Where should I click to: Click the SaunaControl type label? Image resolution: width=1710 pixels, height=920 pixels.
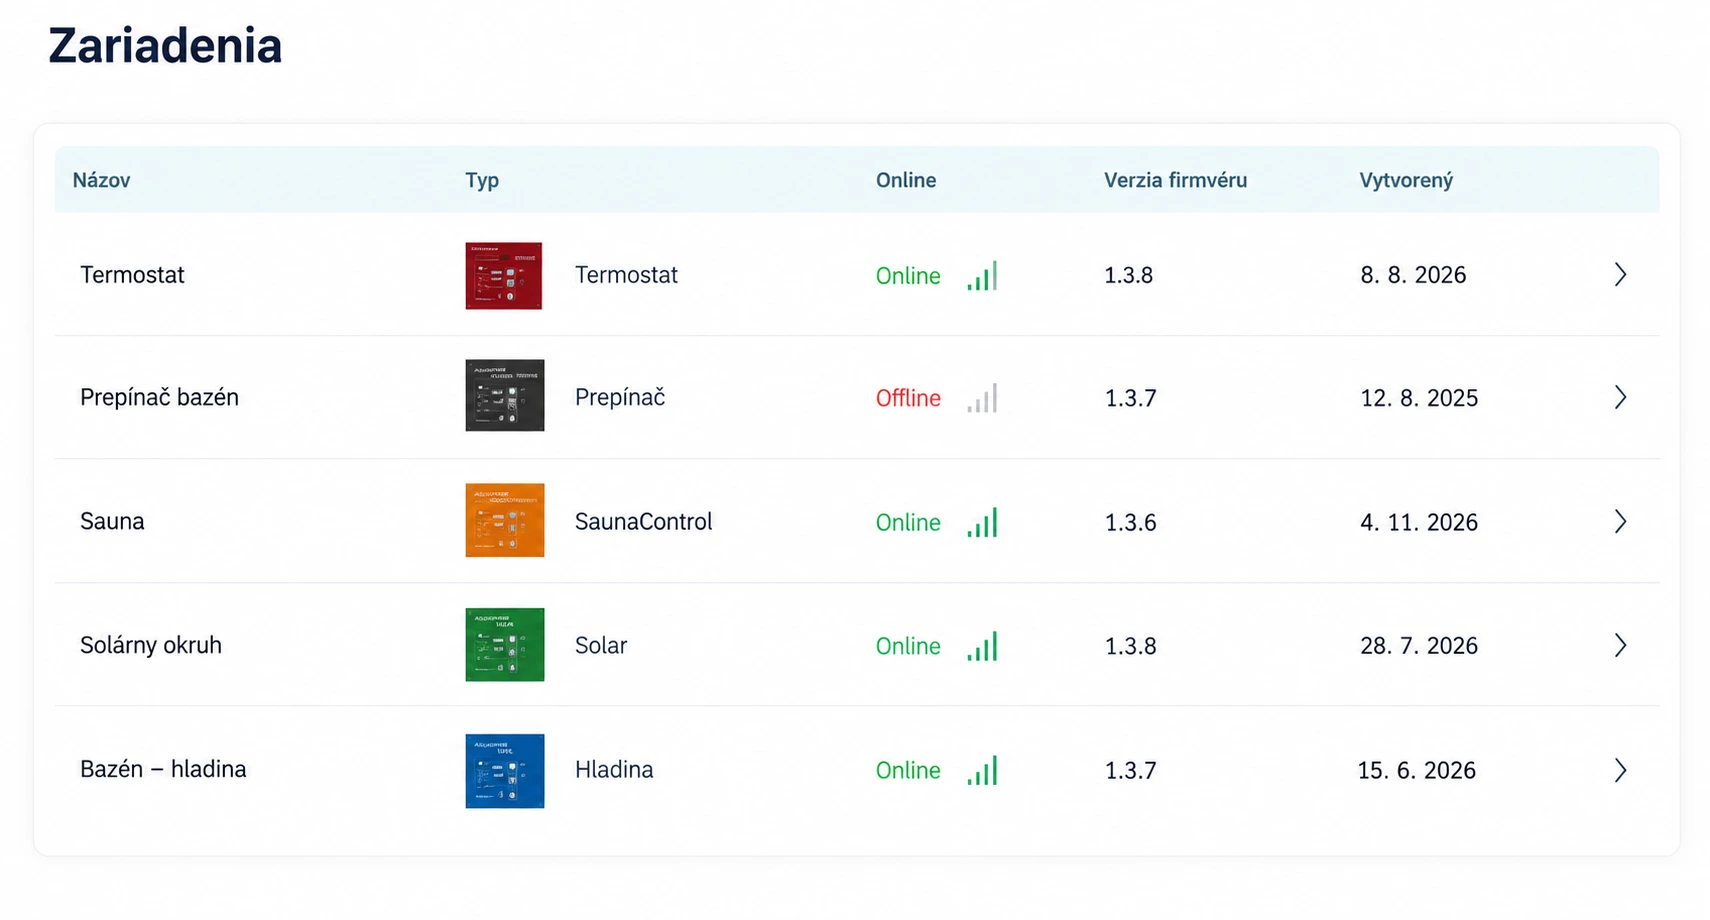point(643,521)
